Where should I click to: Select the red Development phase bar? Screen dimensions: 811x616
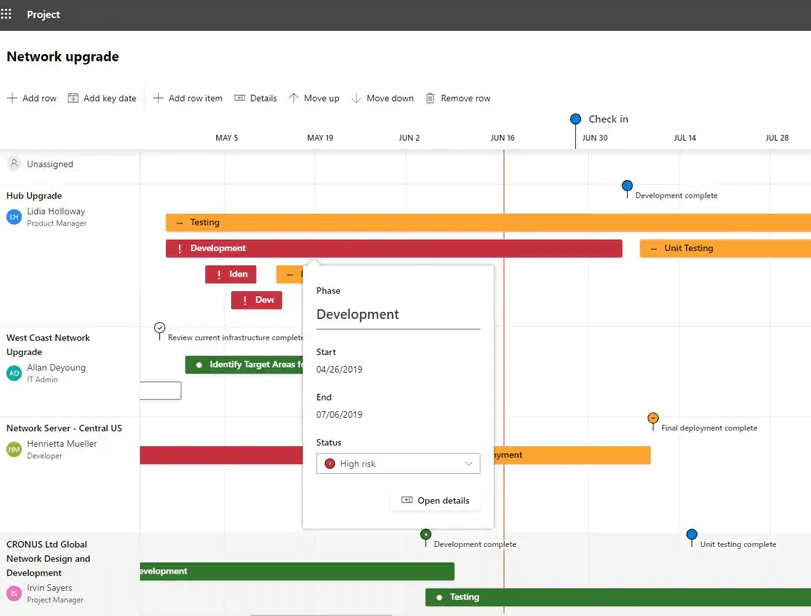394,248
